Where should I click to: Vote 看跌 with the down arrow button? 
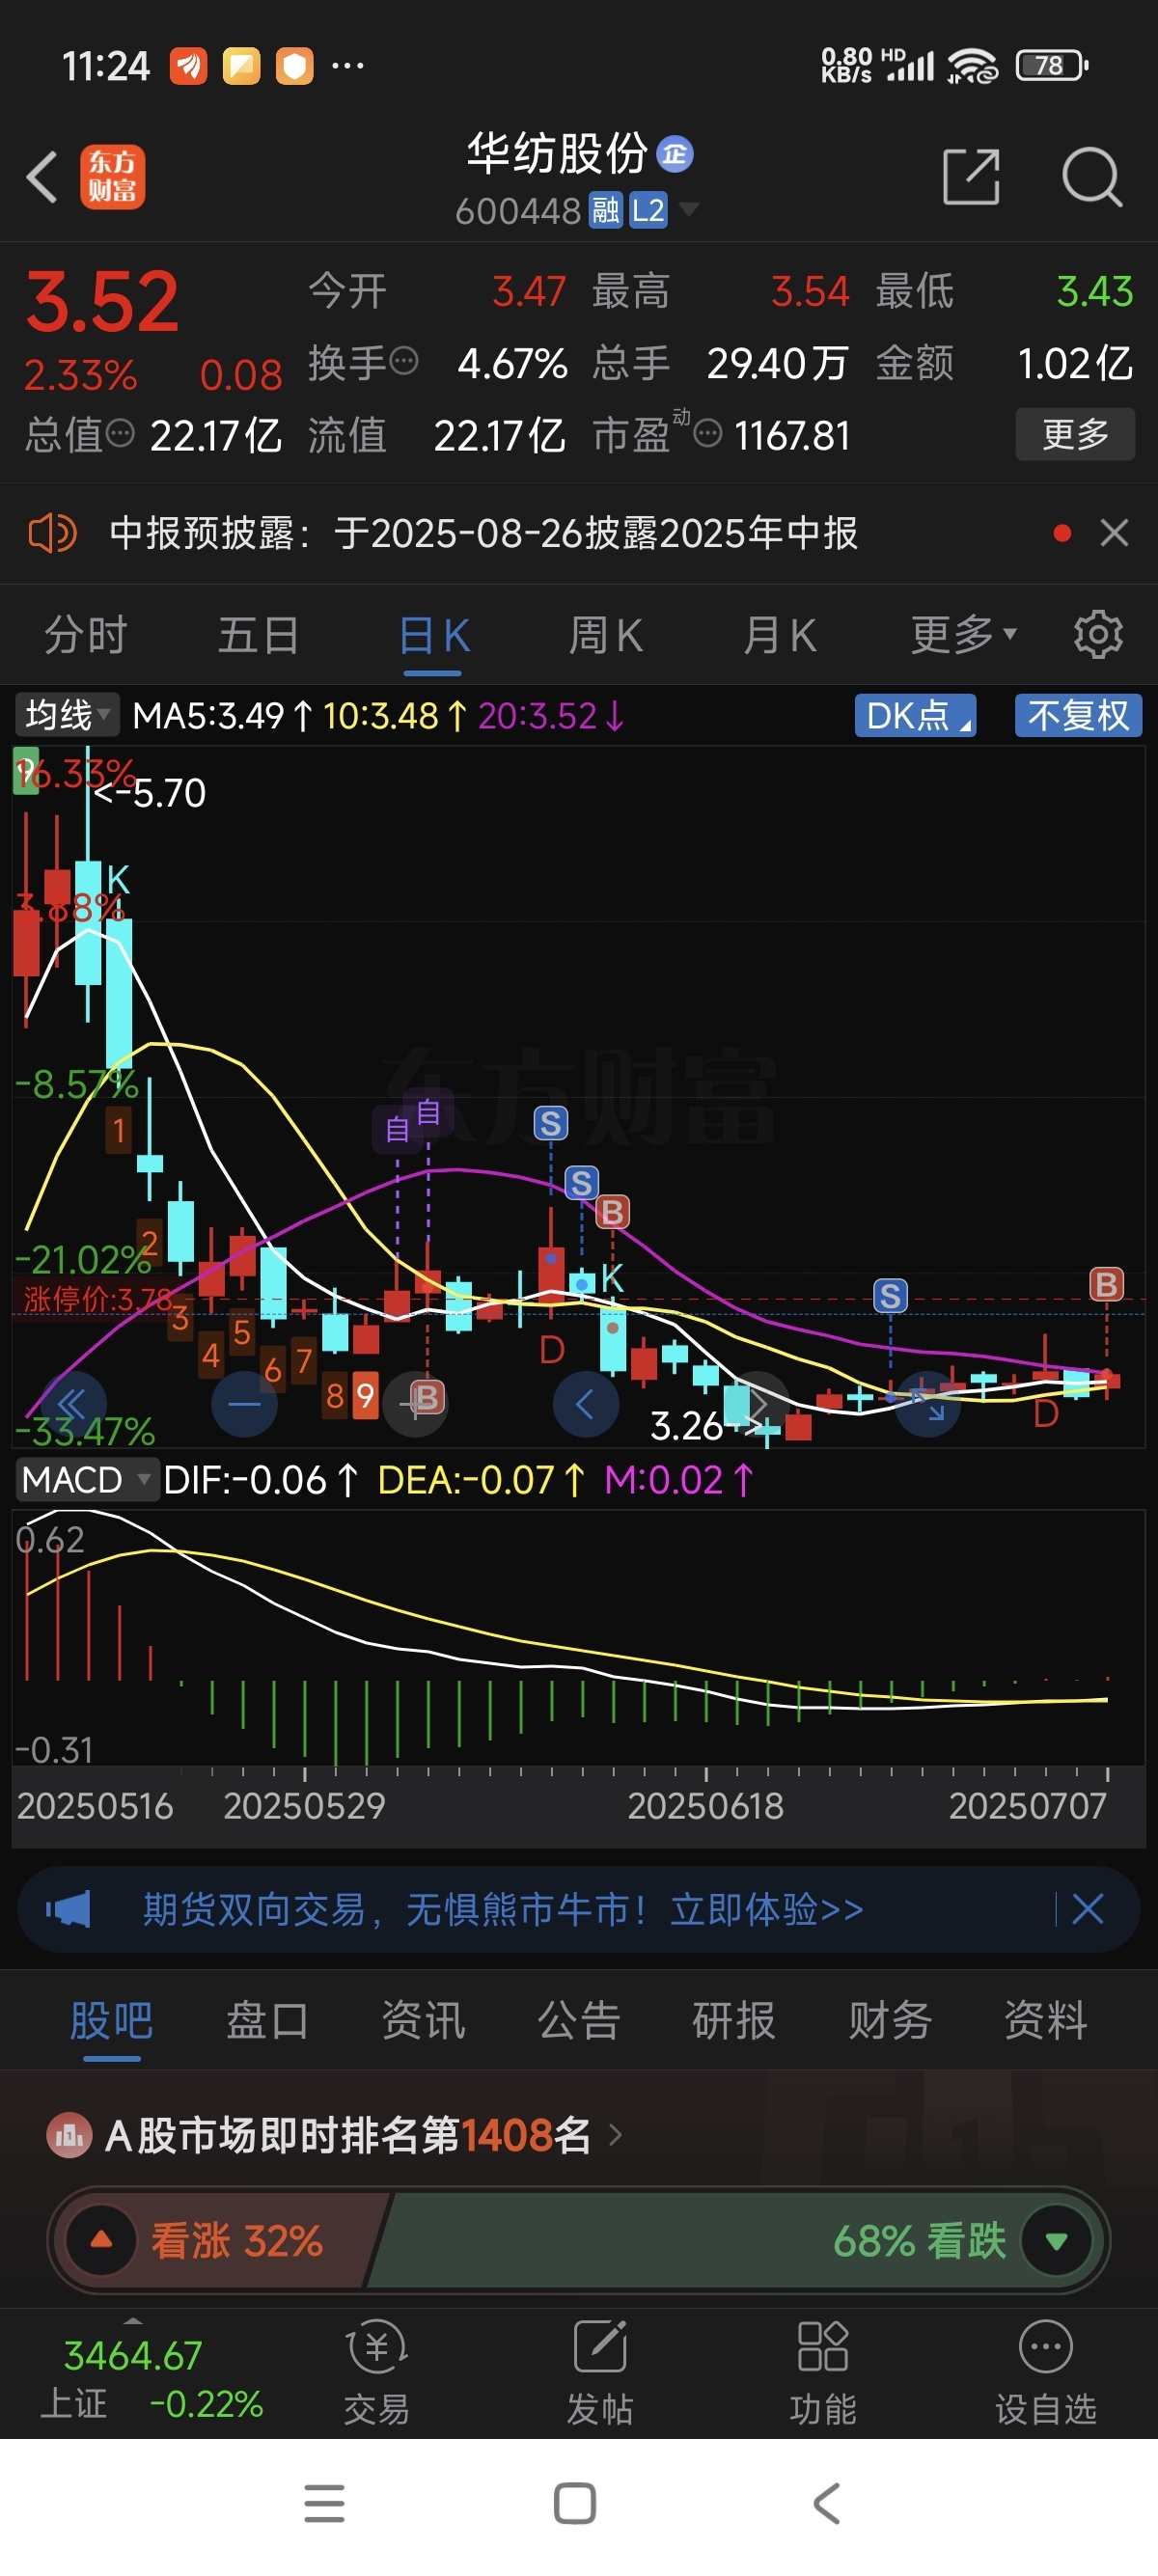coord(1056,2240)
